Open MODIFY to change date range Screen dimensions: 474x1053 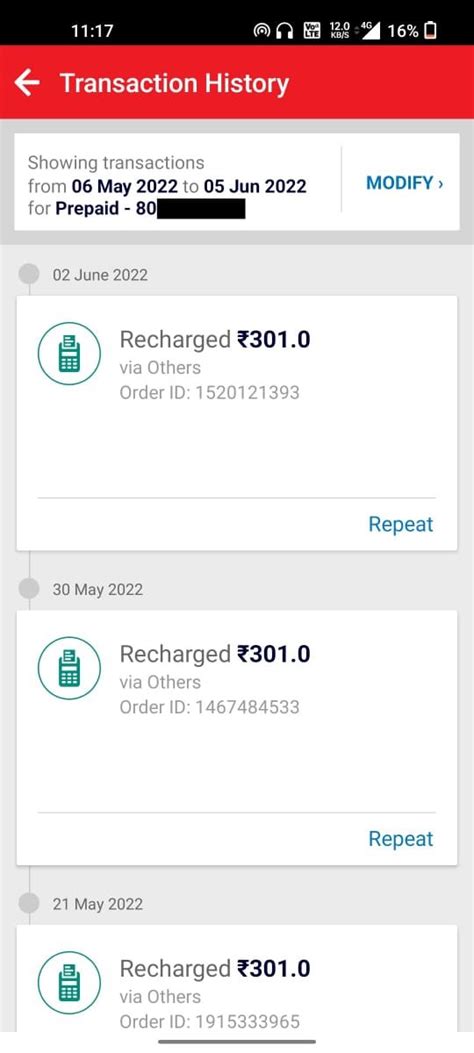point(404,183)
